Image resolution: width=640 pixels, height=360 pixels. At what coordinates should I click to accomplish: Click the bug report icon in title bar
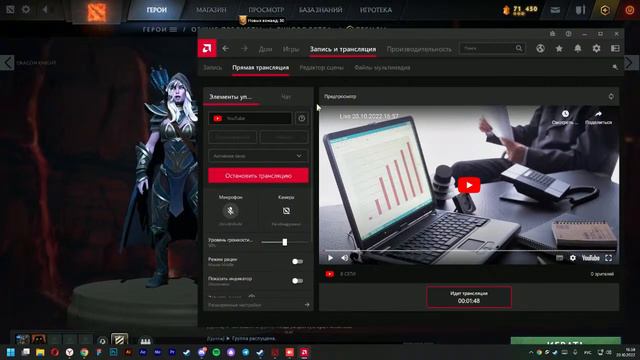pyautogui.click(x=552, y=34)
